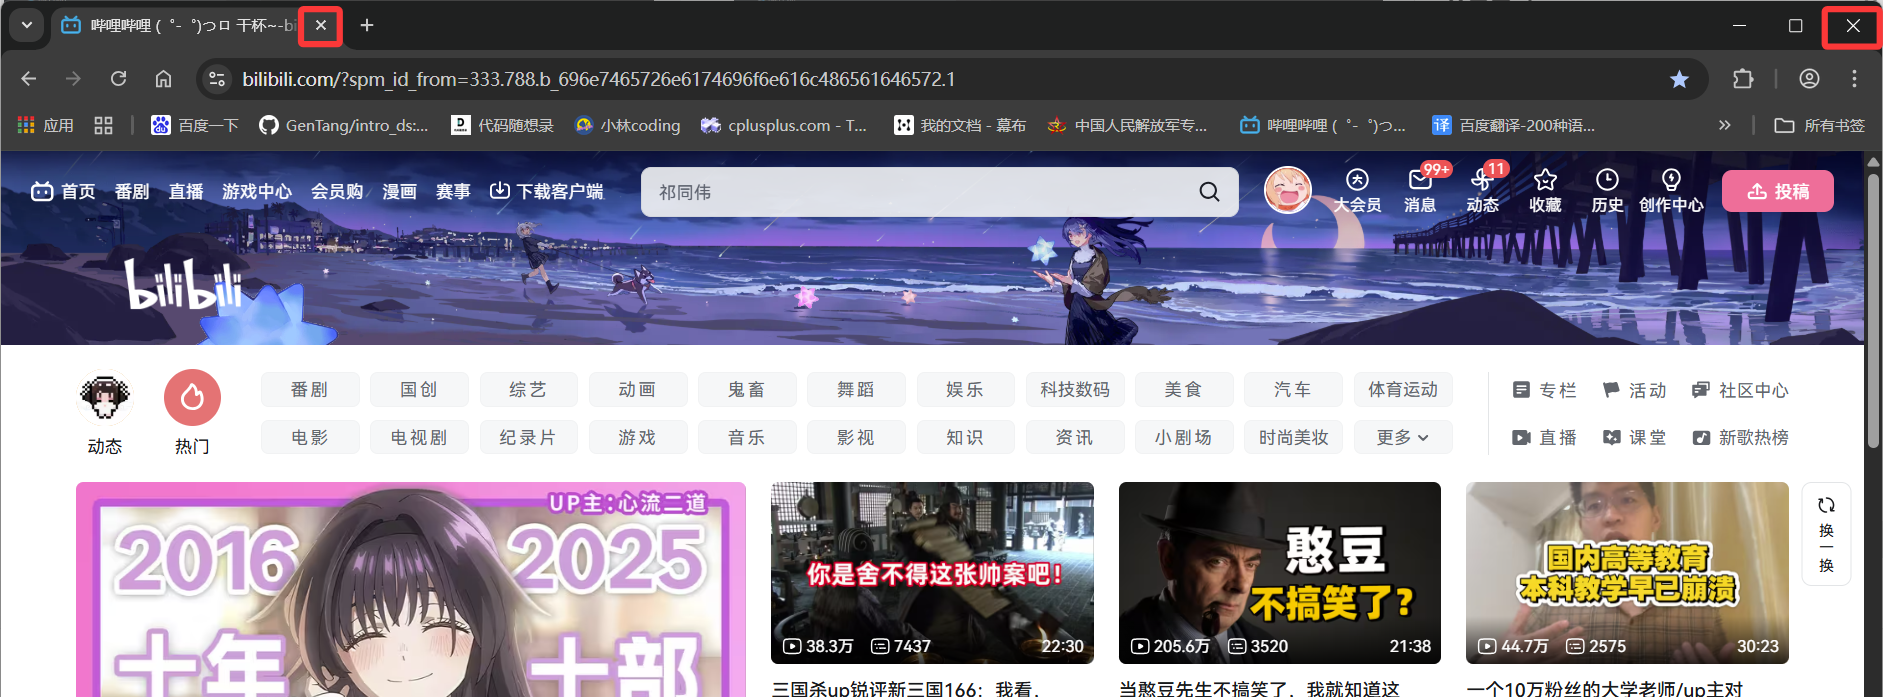Open the 番剧 nav item
This screenshot has width=1883, height=697.
click(132, 191)
